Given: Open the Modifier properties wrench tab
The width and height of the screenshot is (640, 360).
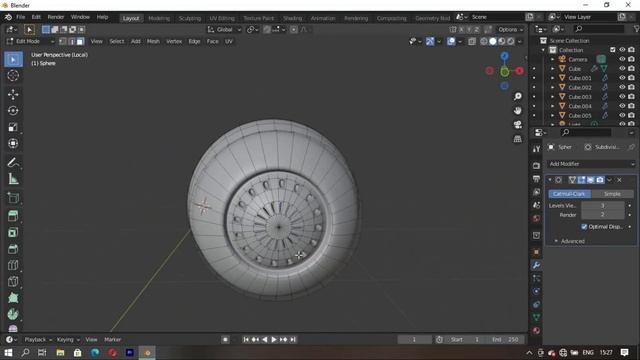Looking at the screenshot, I should (x=536, y=265).
